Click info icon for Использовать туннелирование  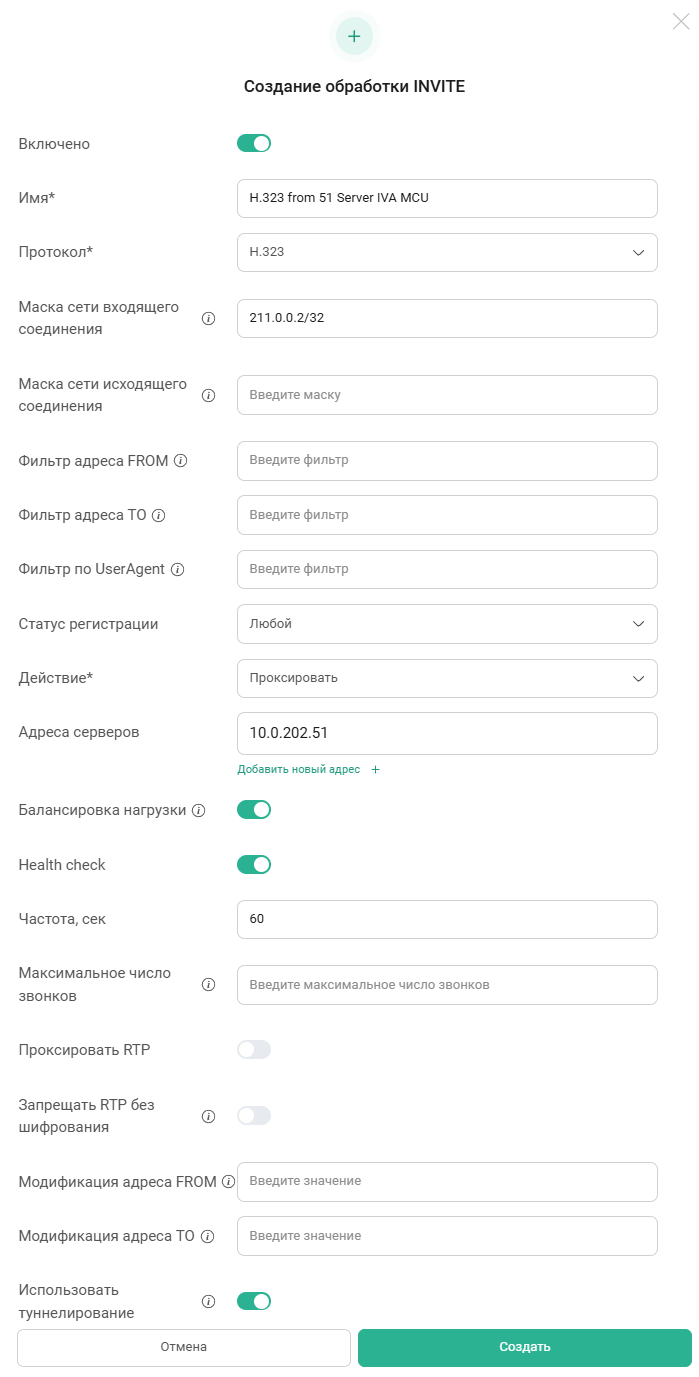click(209, 1301)
